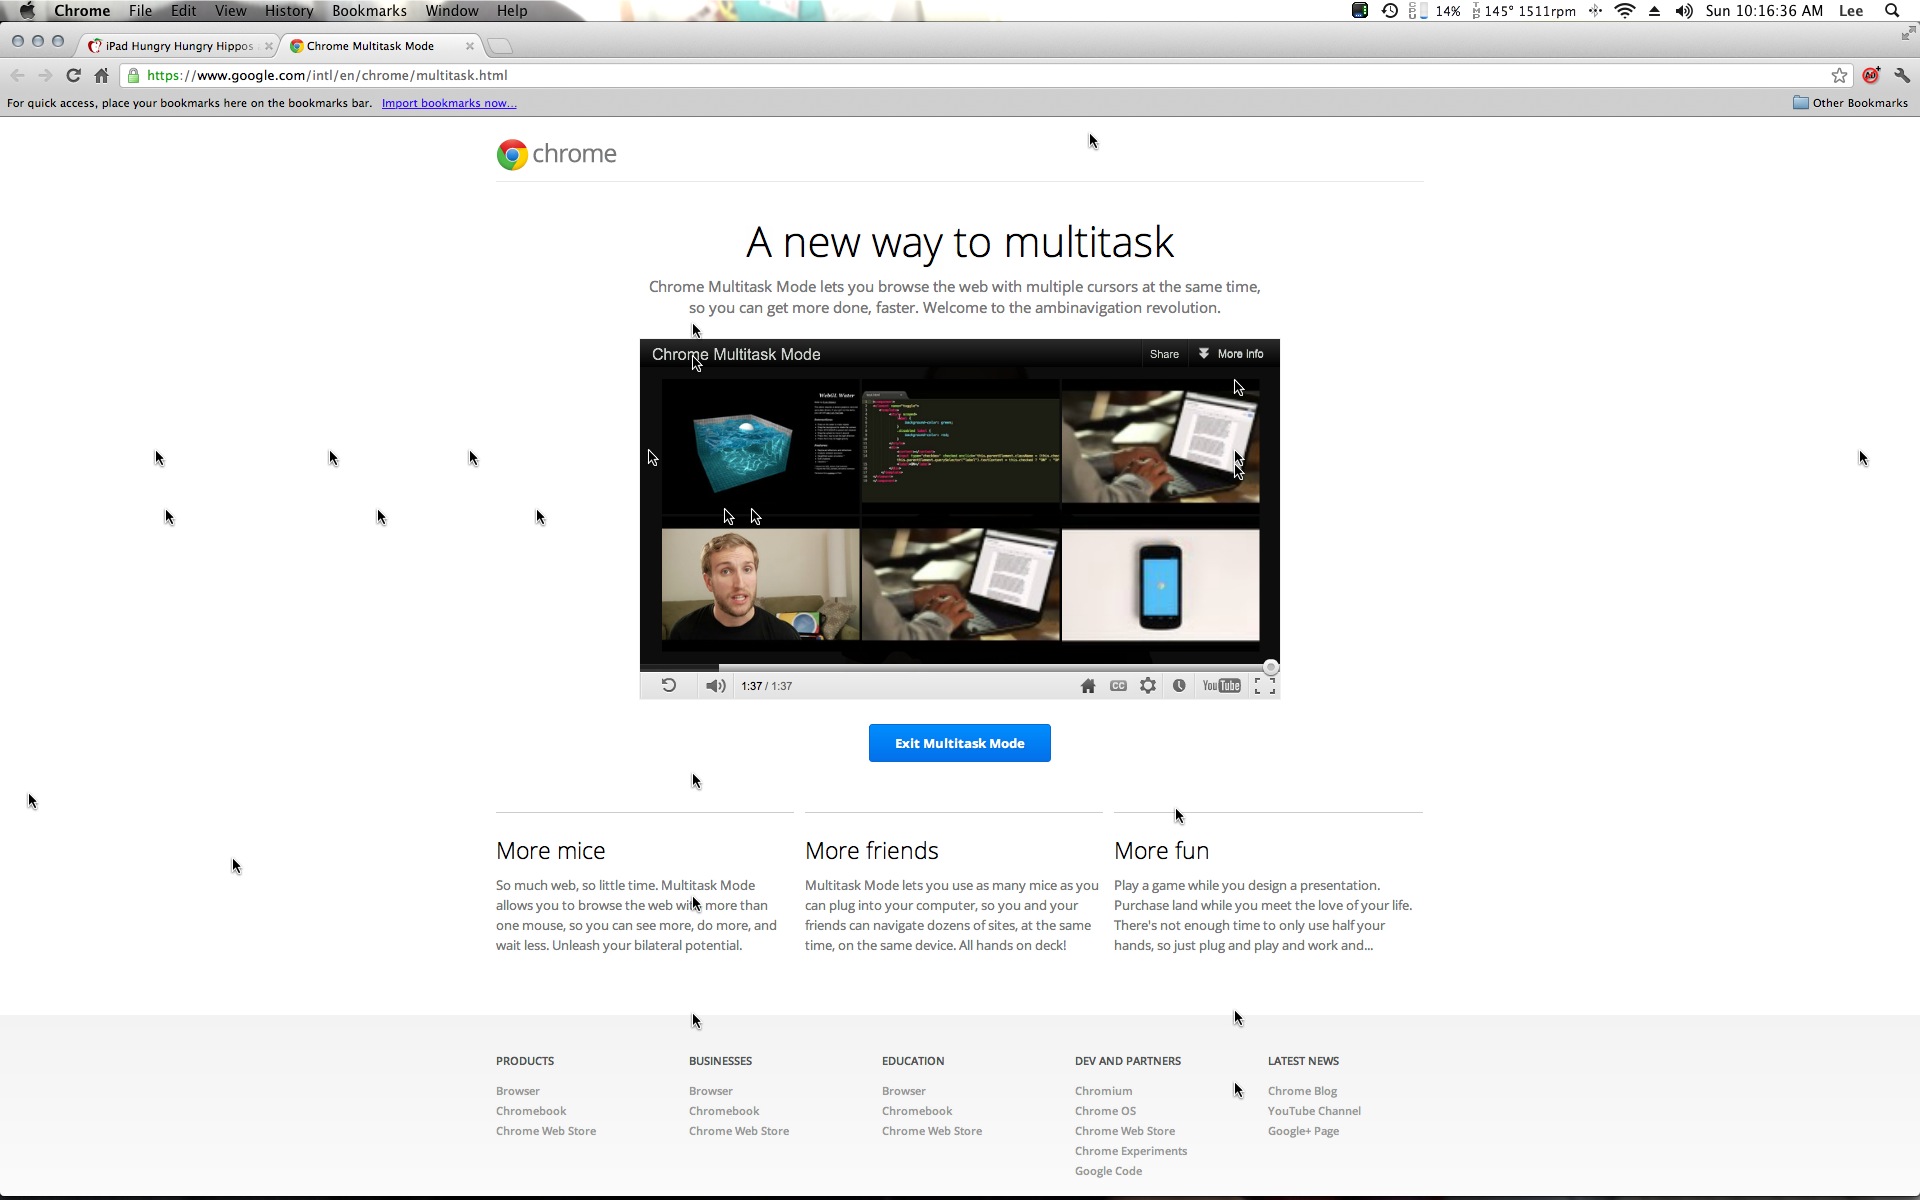This screenshot has width=1920, height=1200.
Task: Reload the current page
Action: tap(73, 75)
